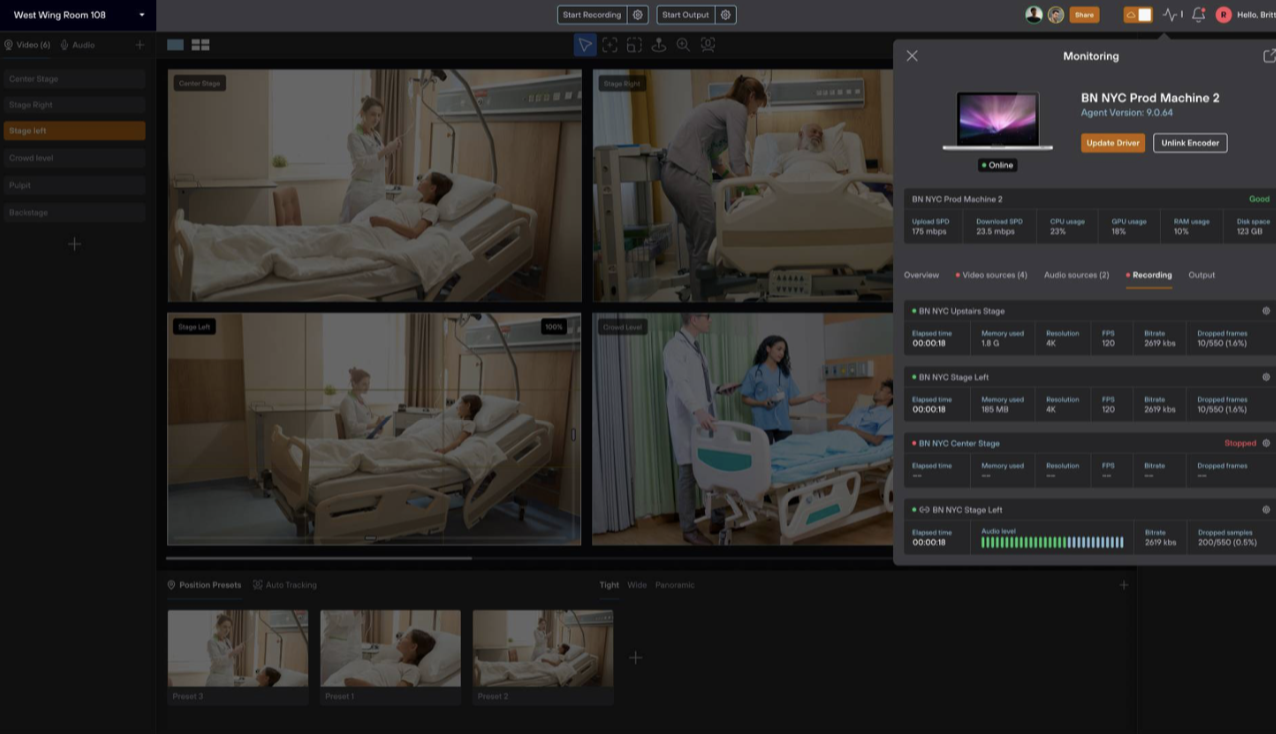Select the arrow pointer tool
The height and width of the screenshot is (734, 1276).
585,45
